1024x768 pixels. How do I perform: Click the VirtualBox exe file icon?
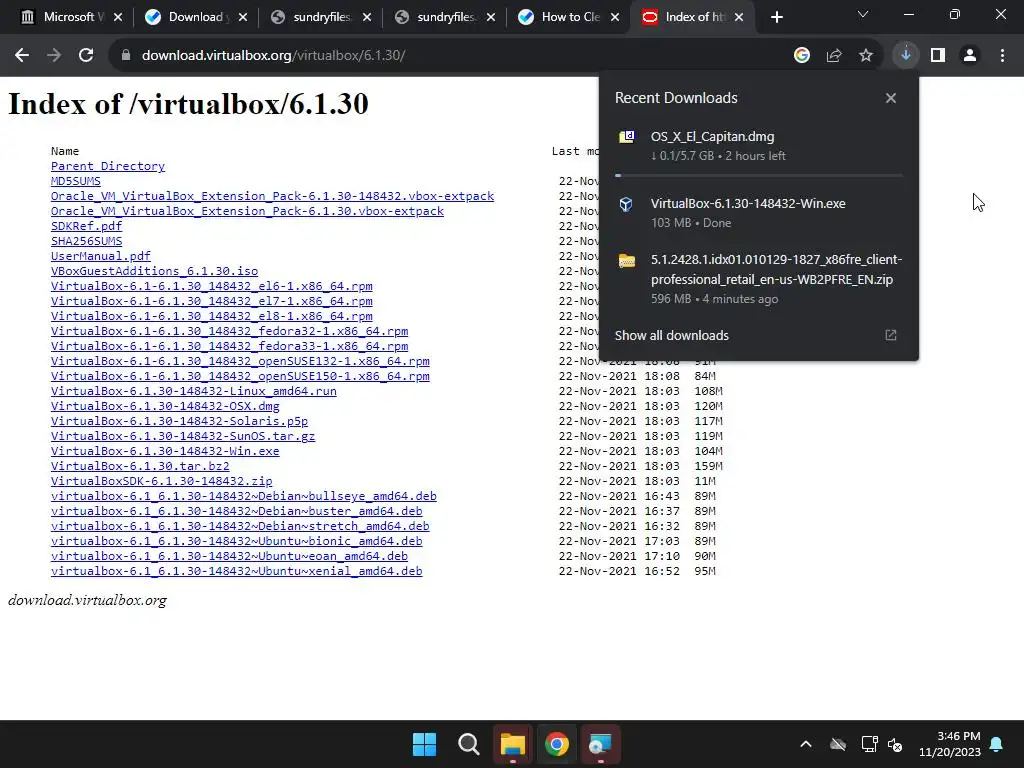tap(626, 204)
